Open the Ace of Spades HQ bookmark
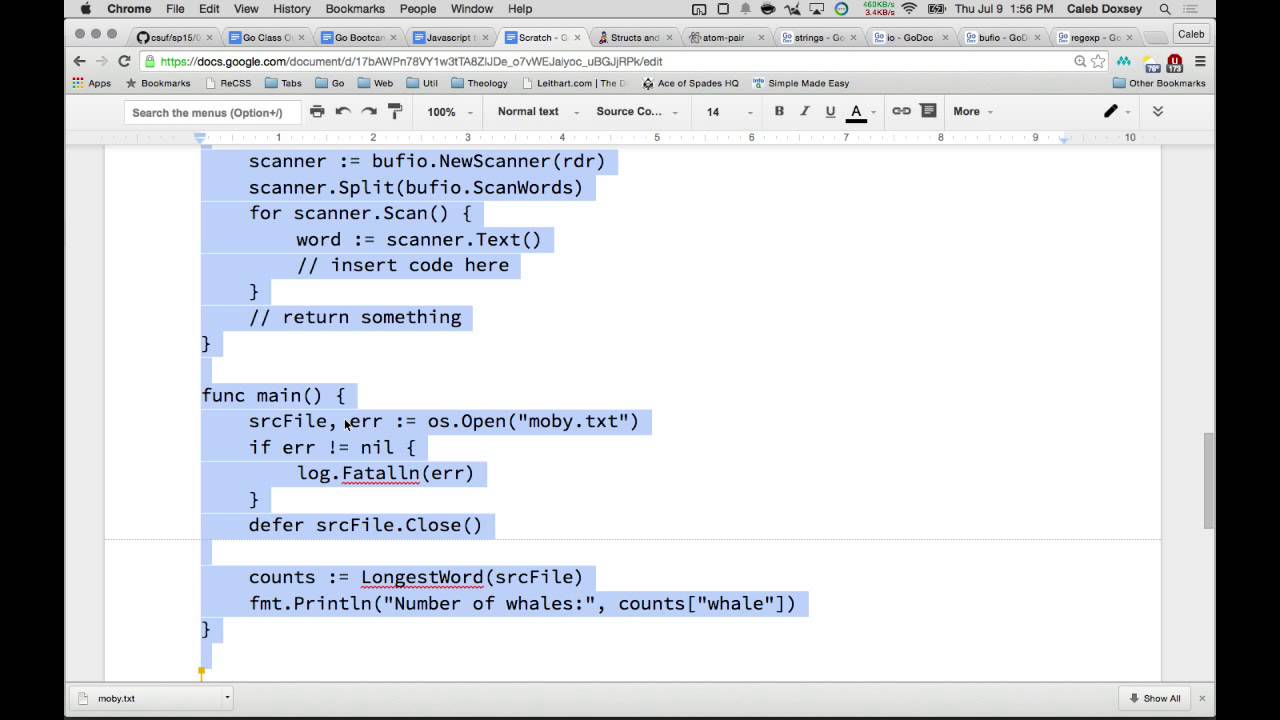Image resolution: width=1280 pixels, height=720 pixels. tap(690, 83)
